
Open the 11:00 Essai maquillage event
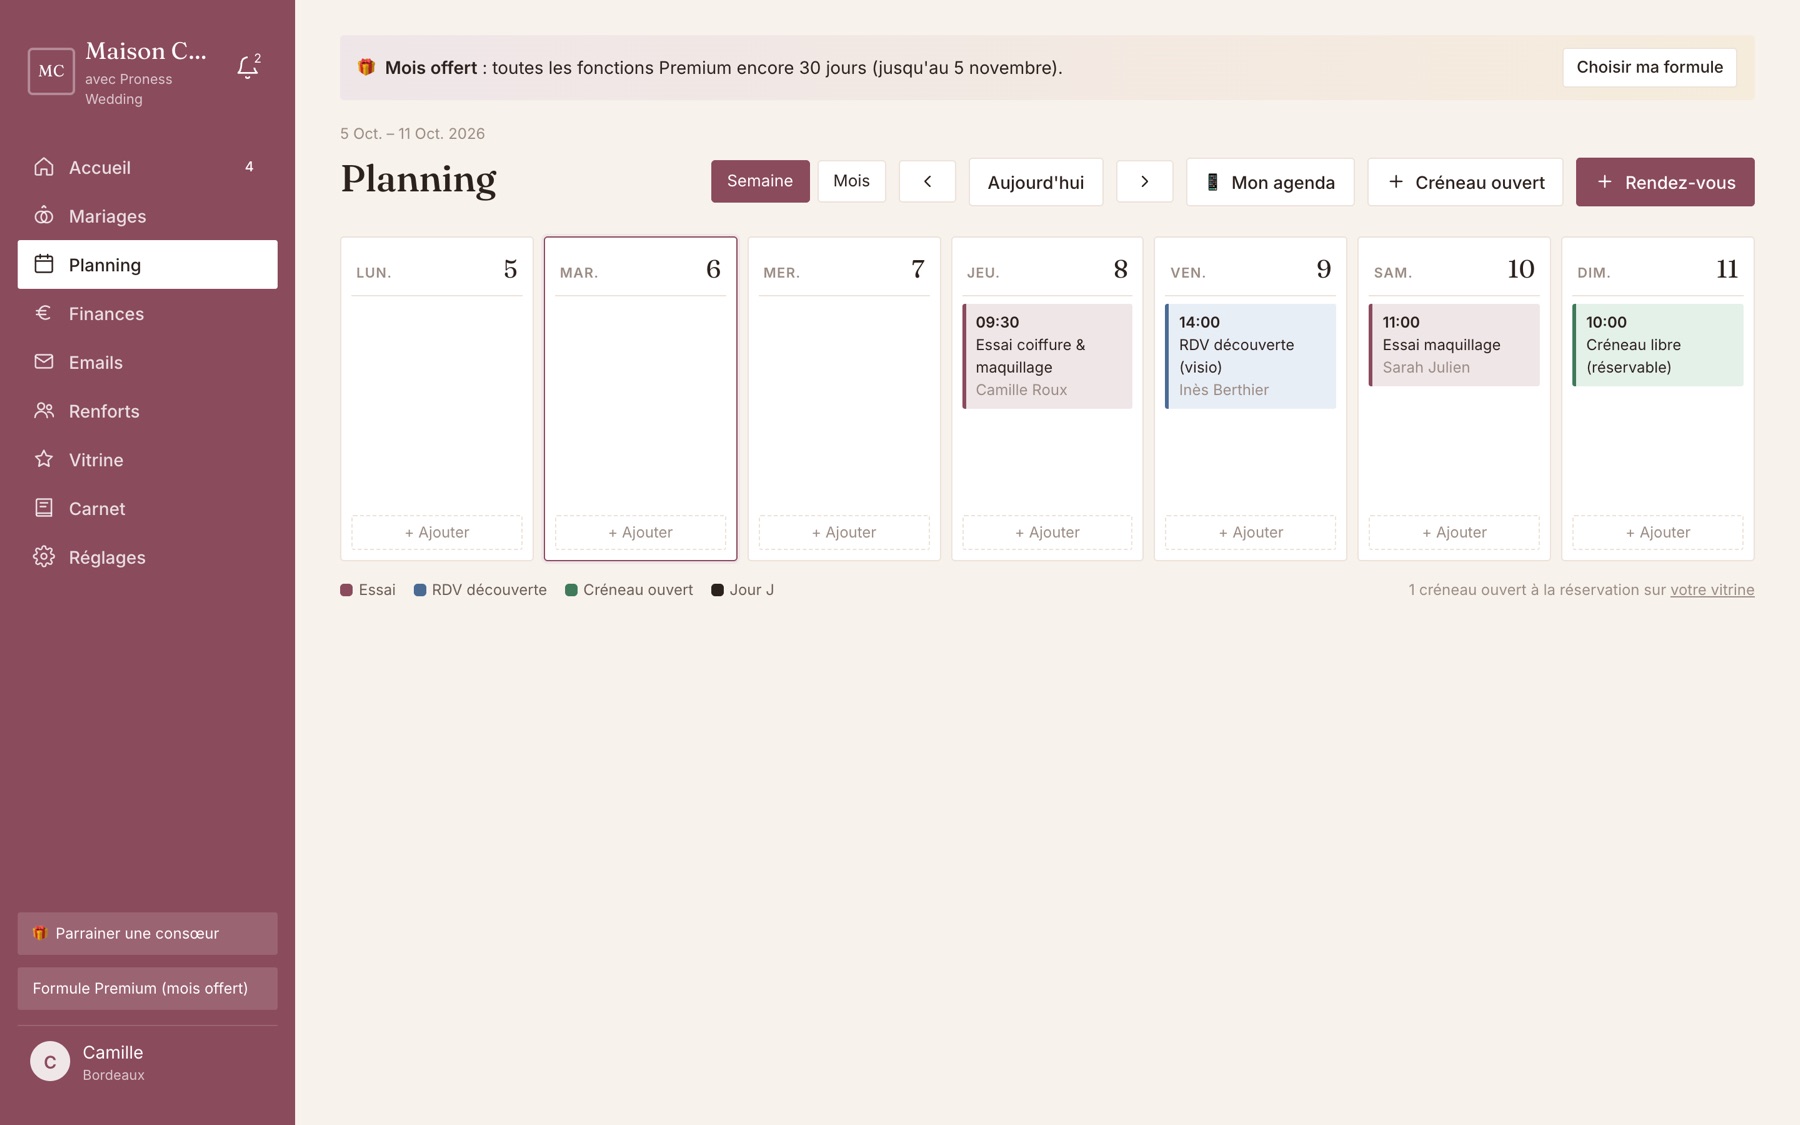click(1454, 345)
